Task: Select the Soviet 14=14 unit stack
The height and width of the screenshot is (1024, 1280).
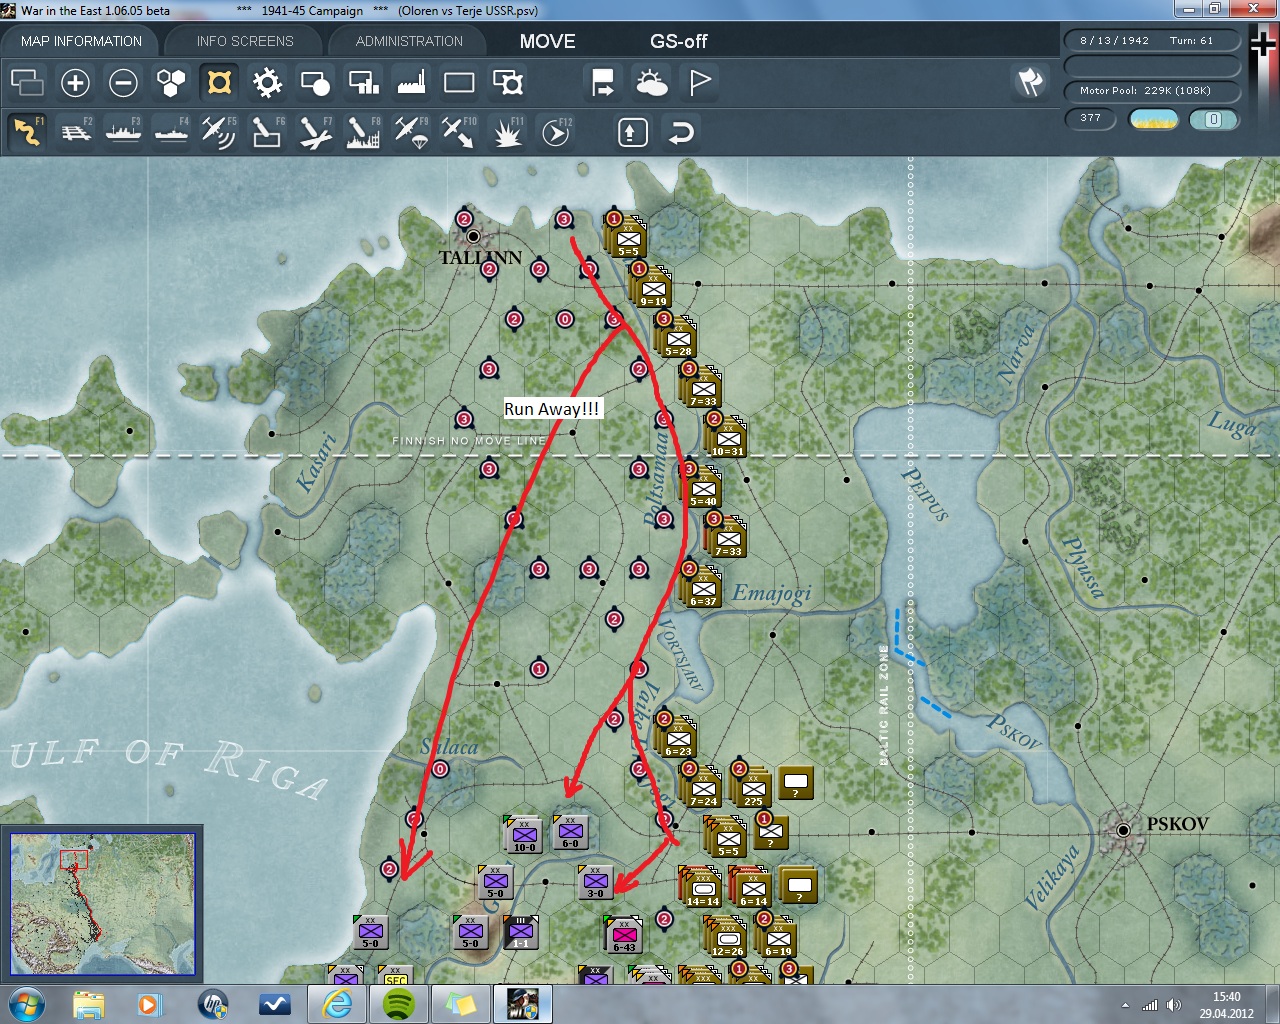Action: [702, 887]
